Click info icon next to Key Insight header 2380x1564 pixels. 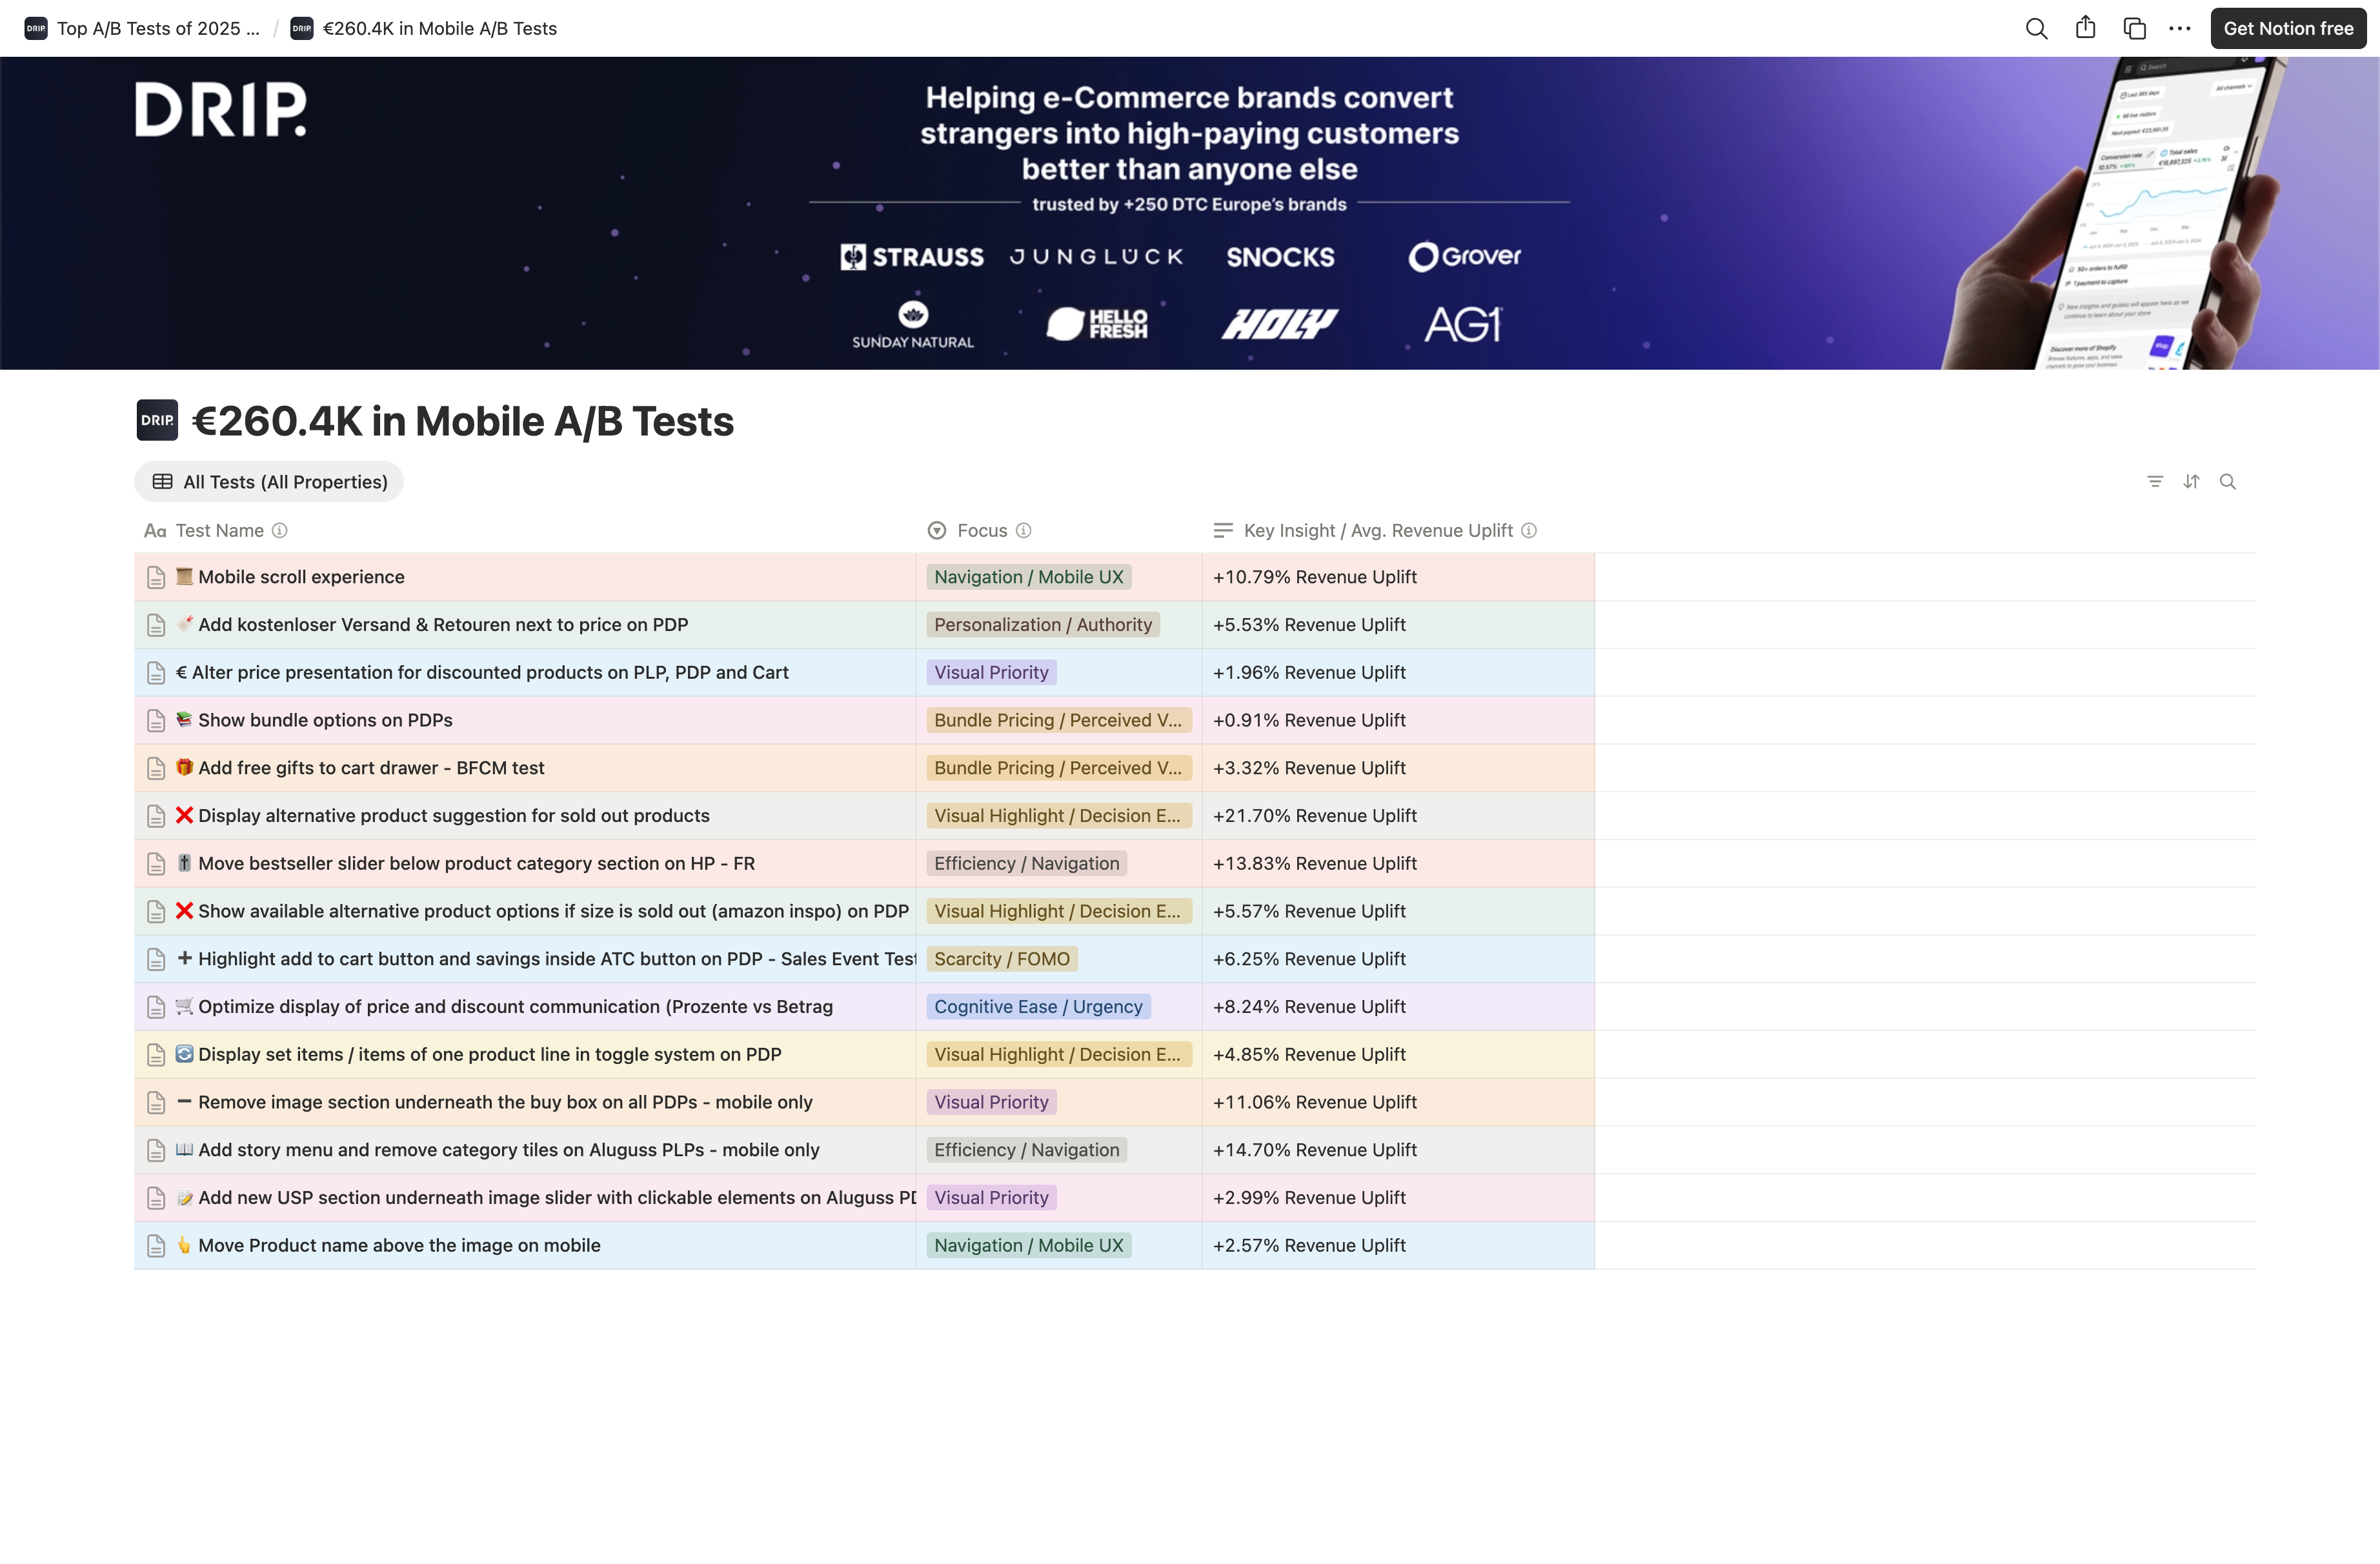pyautogui.click(x=1529, y=531)
